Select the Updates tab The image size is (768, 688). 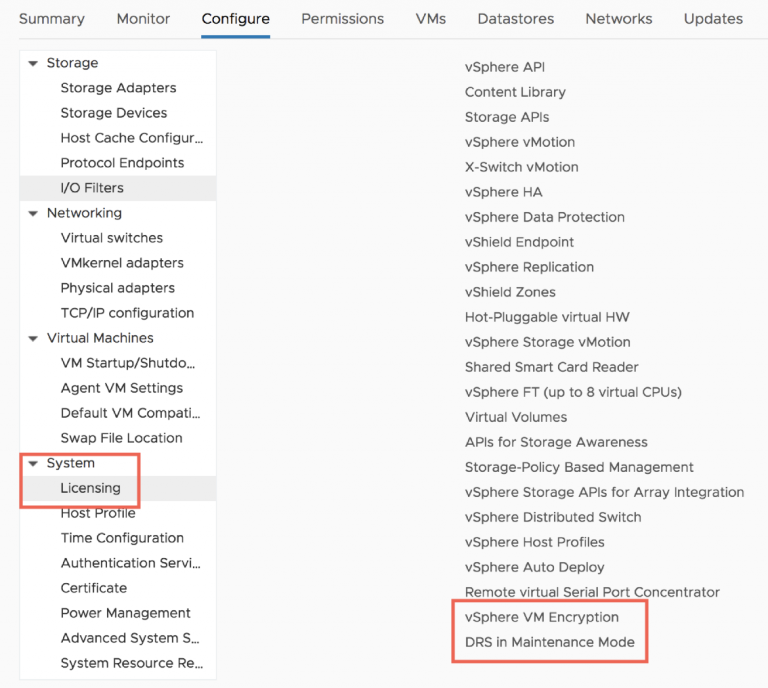coord(713,19)
